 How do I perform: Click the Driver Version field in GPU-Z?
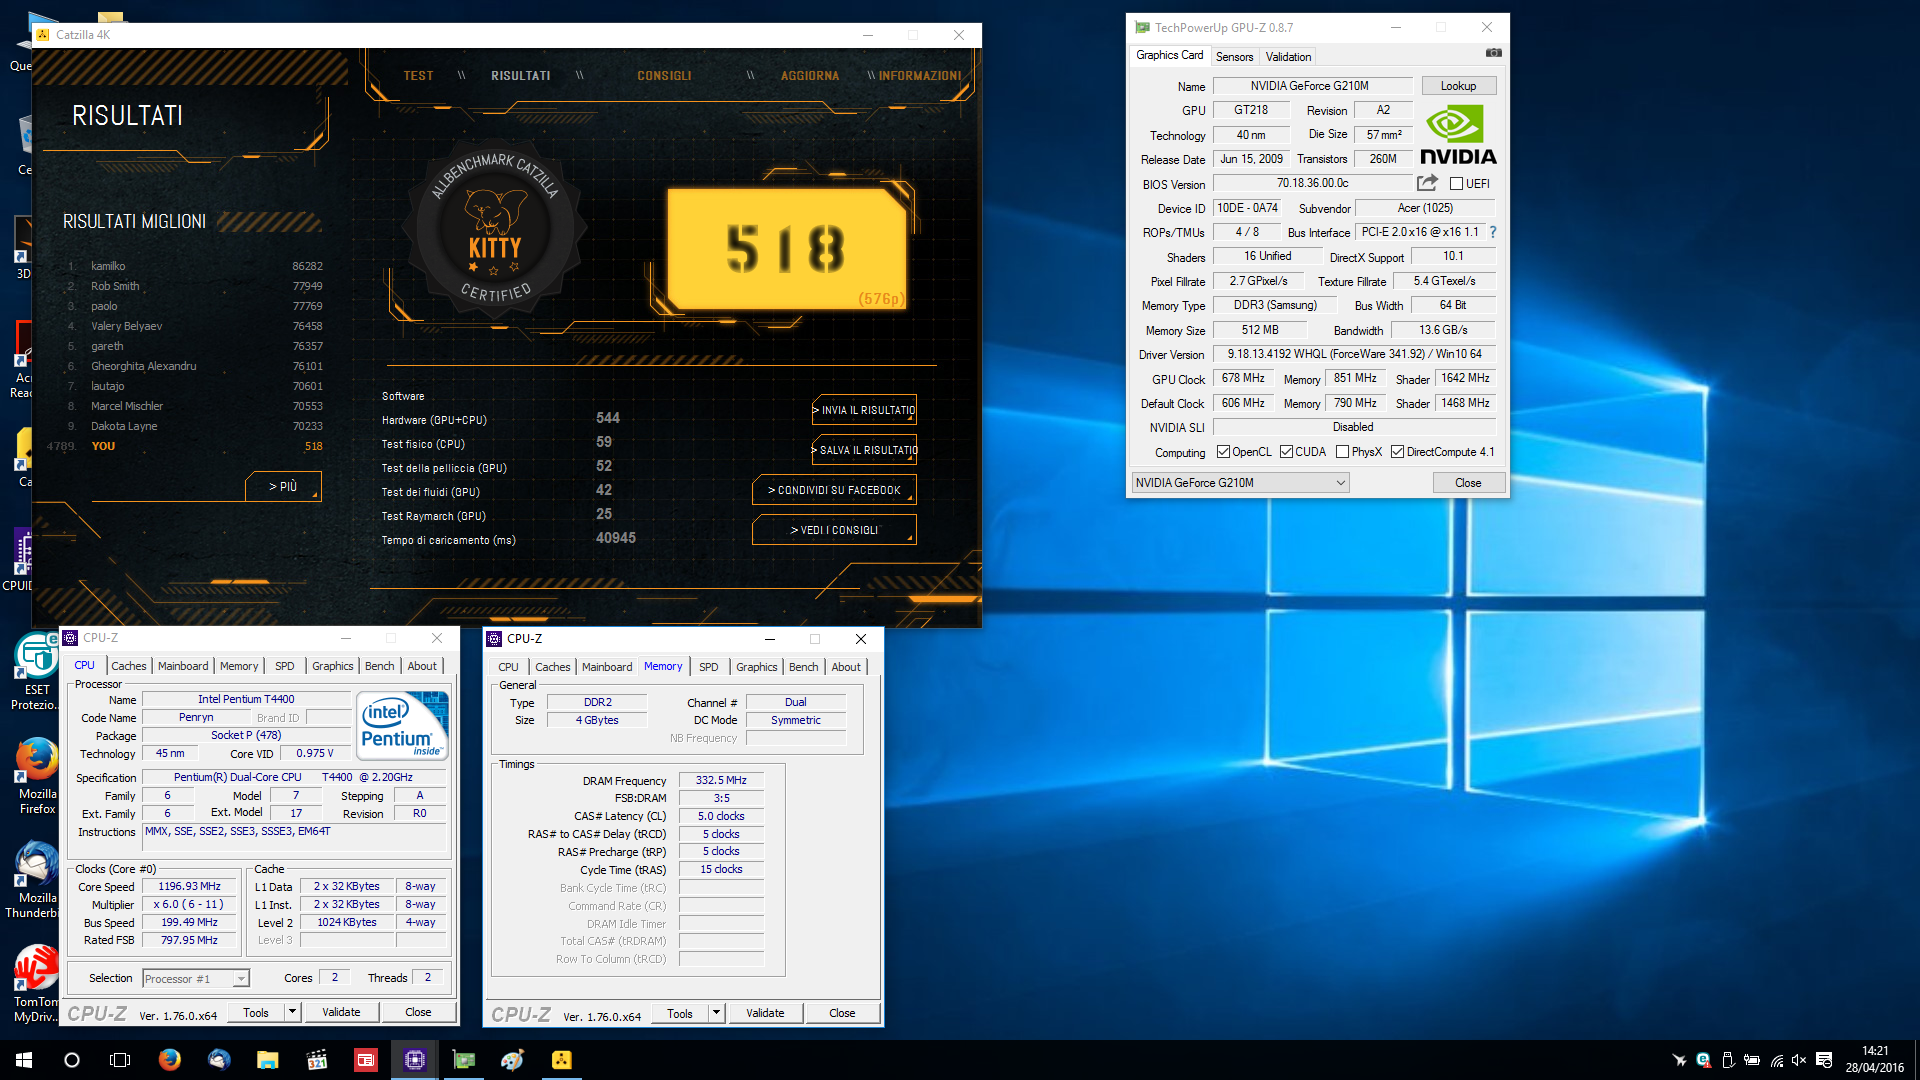pyautogui.click(x=1354, y=354)
